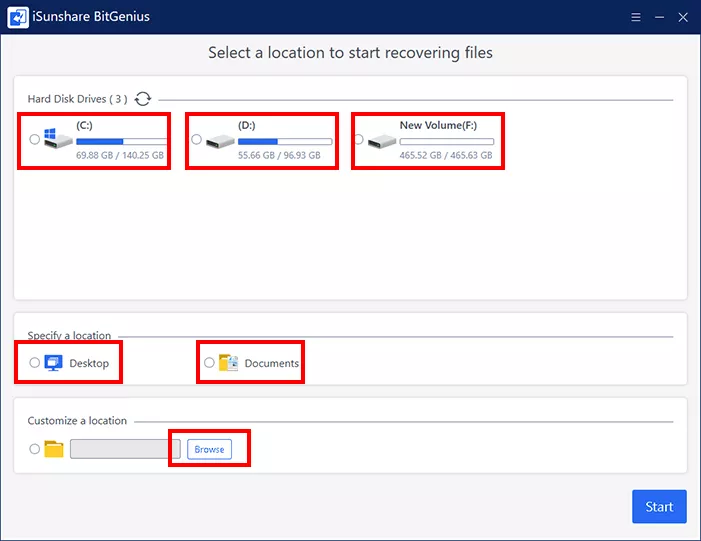Click the Select a location to start recovering files title
Screen dimensions: 701x541
pyautogui.click(x=350, y=53)
